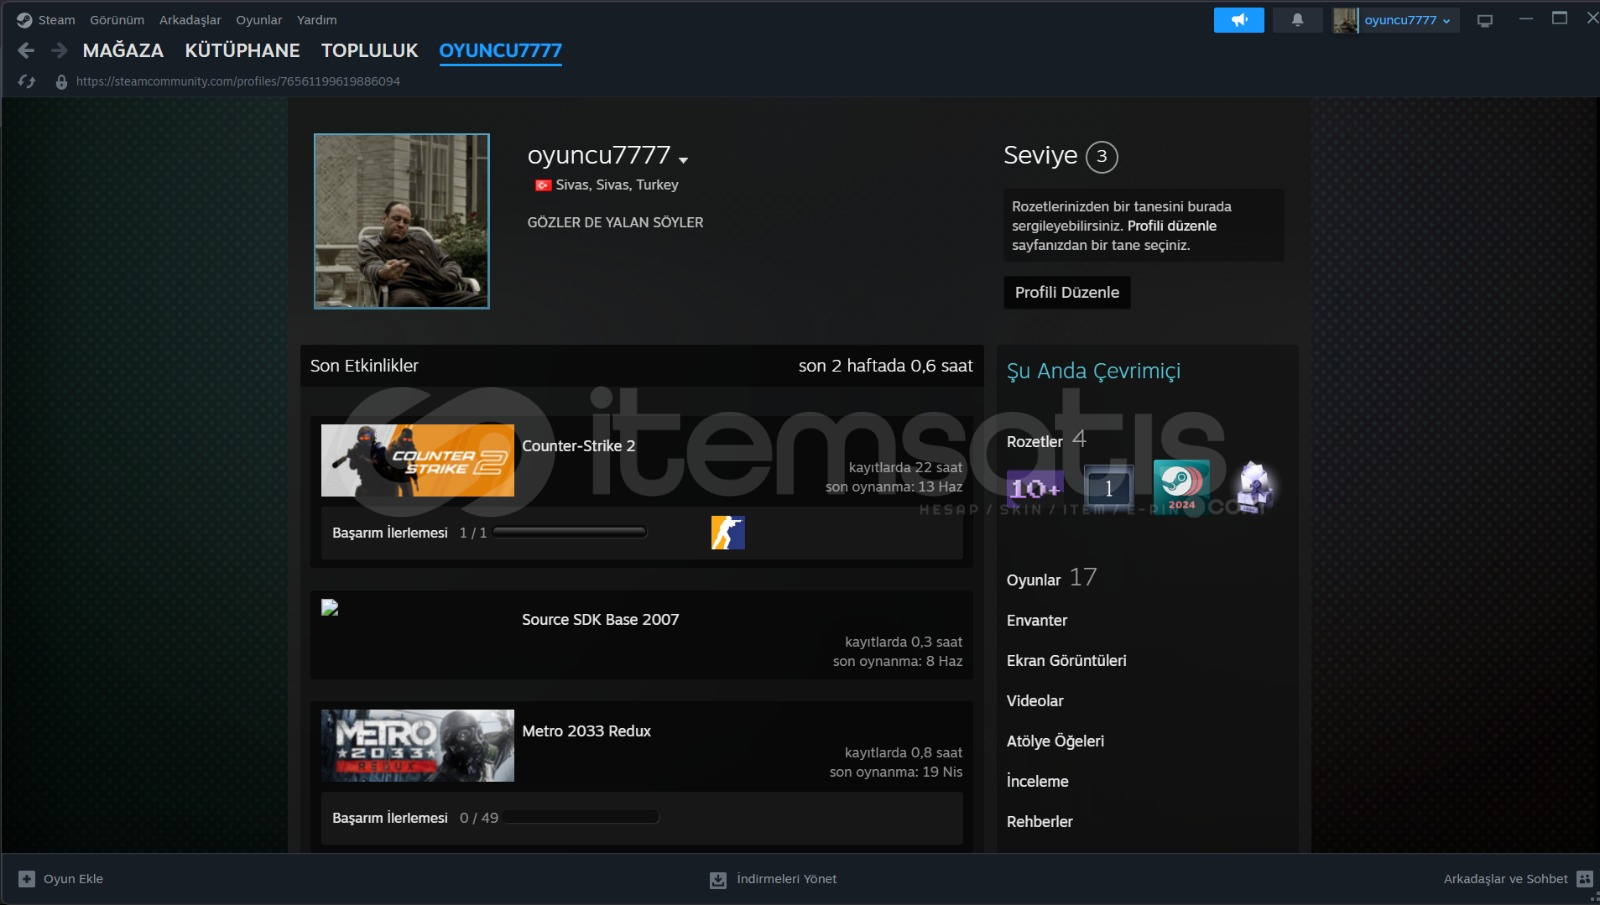1600x905 pixels.
Task: Click Counter-Strike 2 Başarım İlerlemesi progress bar
Action: (570, 533)
